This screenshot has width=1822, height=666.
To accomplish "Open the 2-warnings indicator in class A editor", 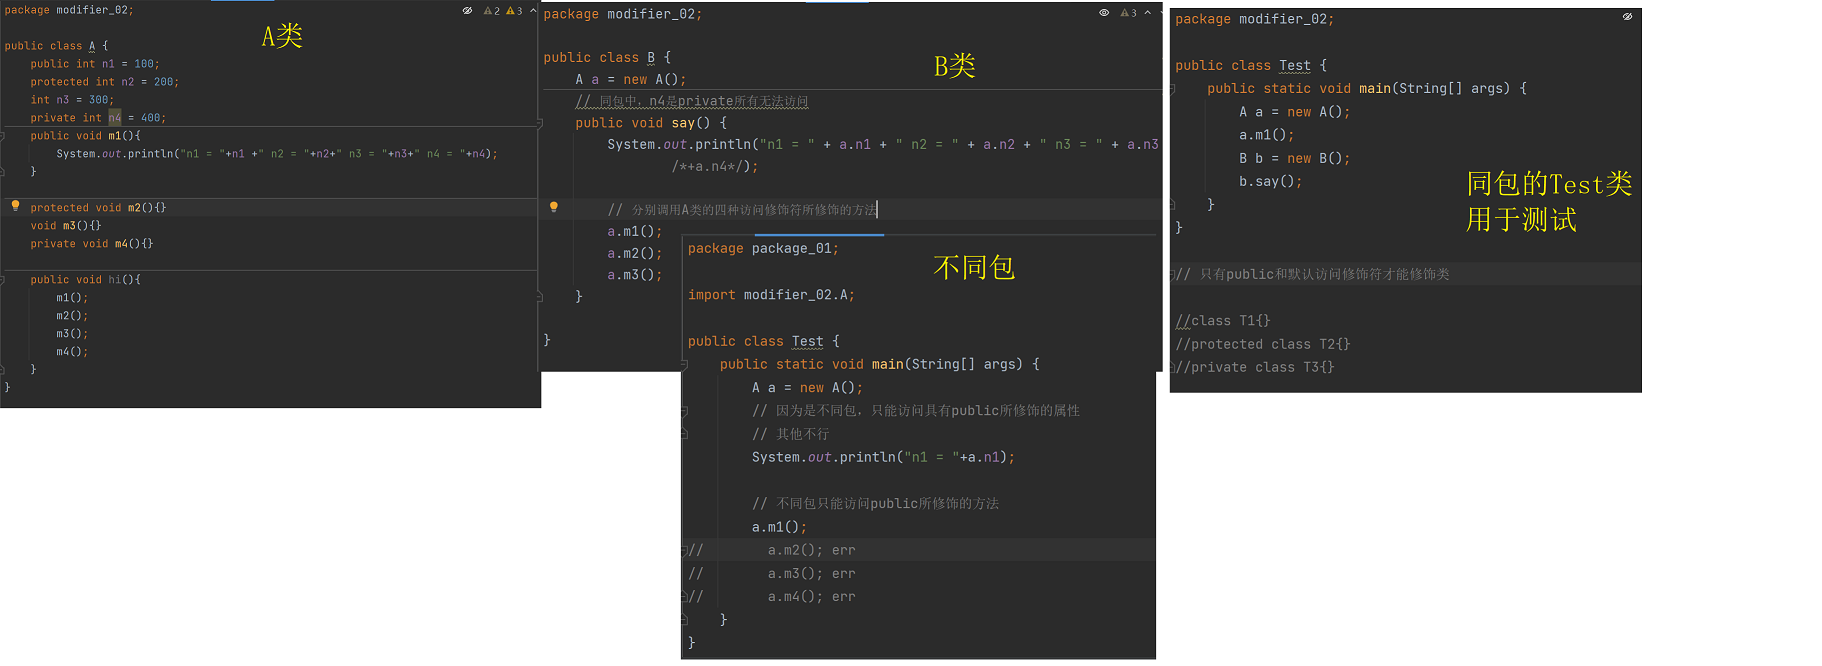I will [492, 11].
